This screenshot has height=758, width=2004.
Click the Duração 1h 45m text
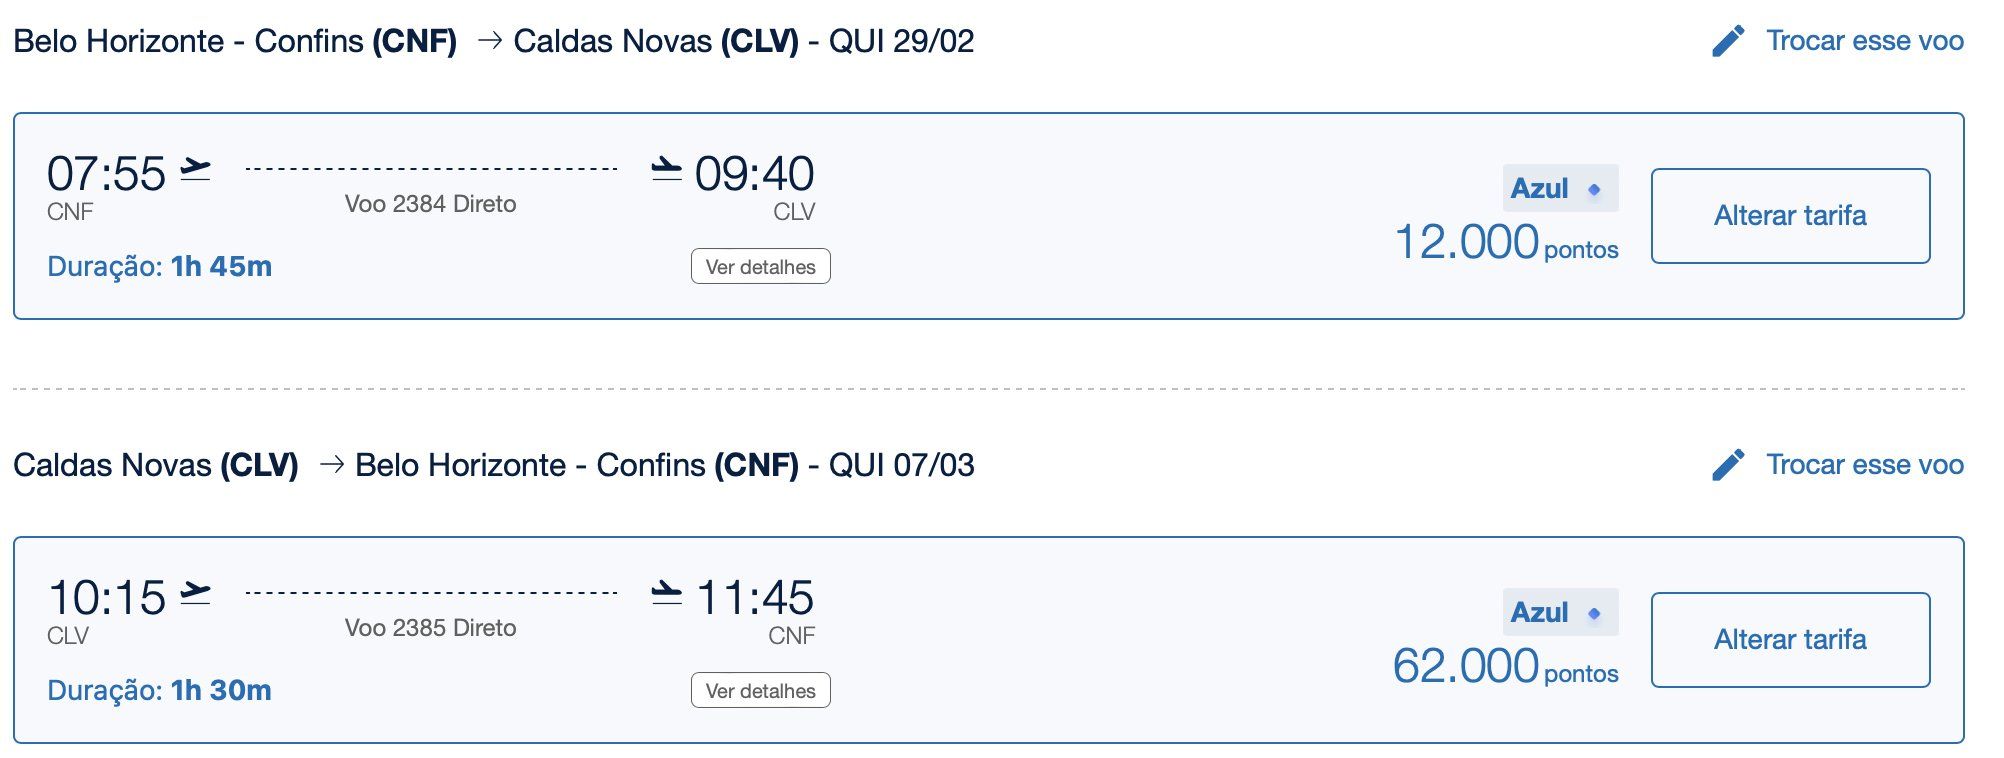pos(160,267)
